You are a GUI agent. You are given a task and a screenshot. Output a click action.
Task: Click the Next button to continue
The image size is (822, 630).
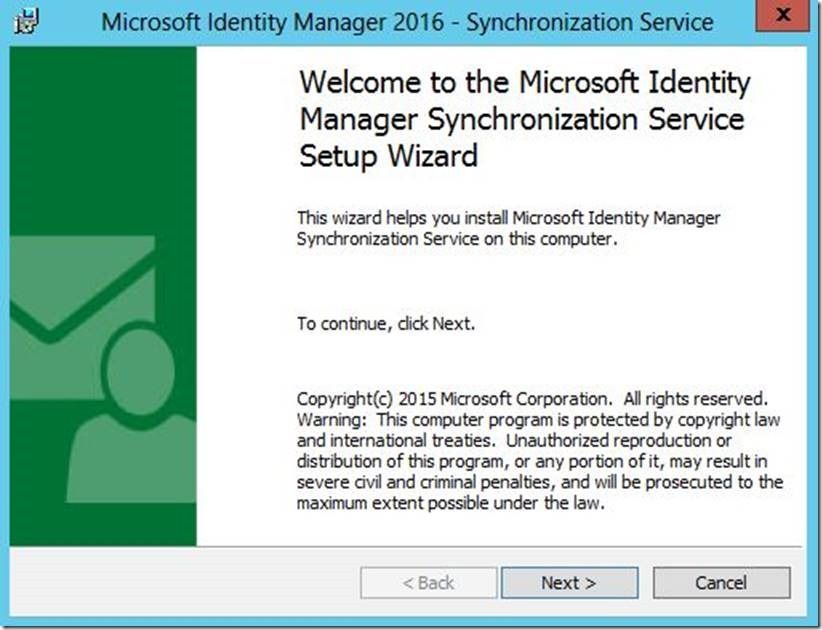[x=569, y=583]
